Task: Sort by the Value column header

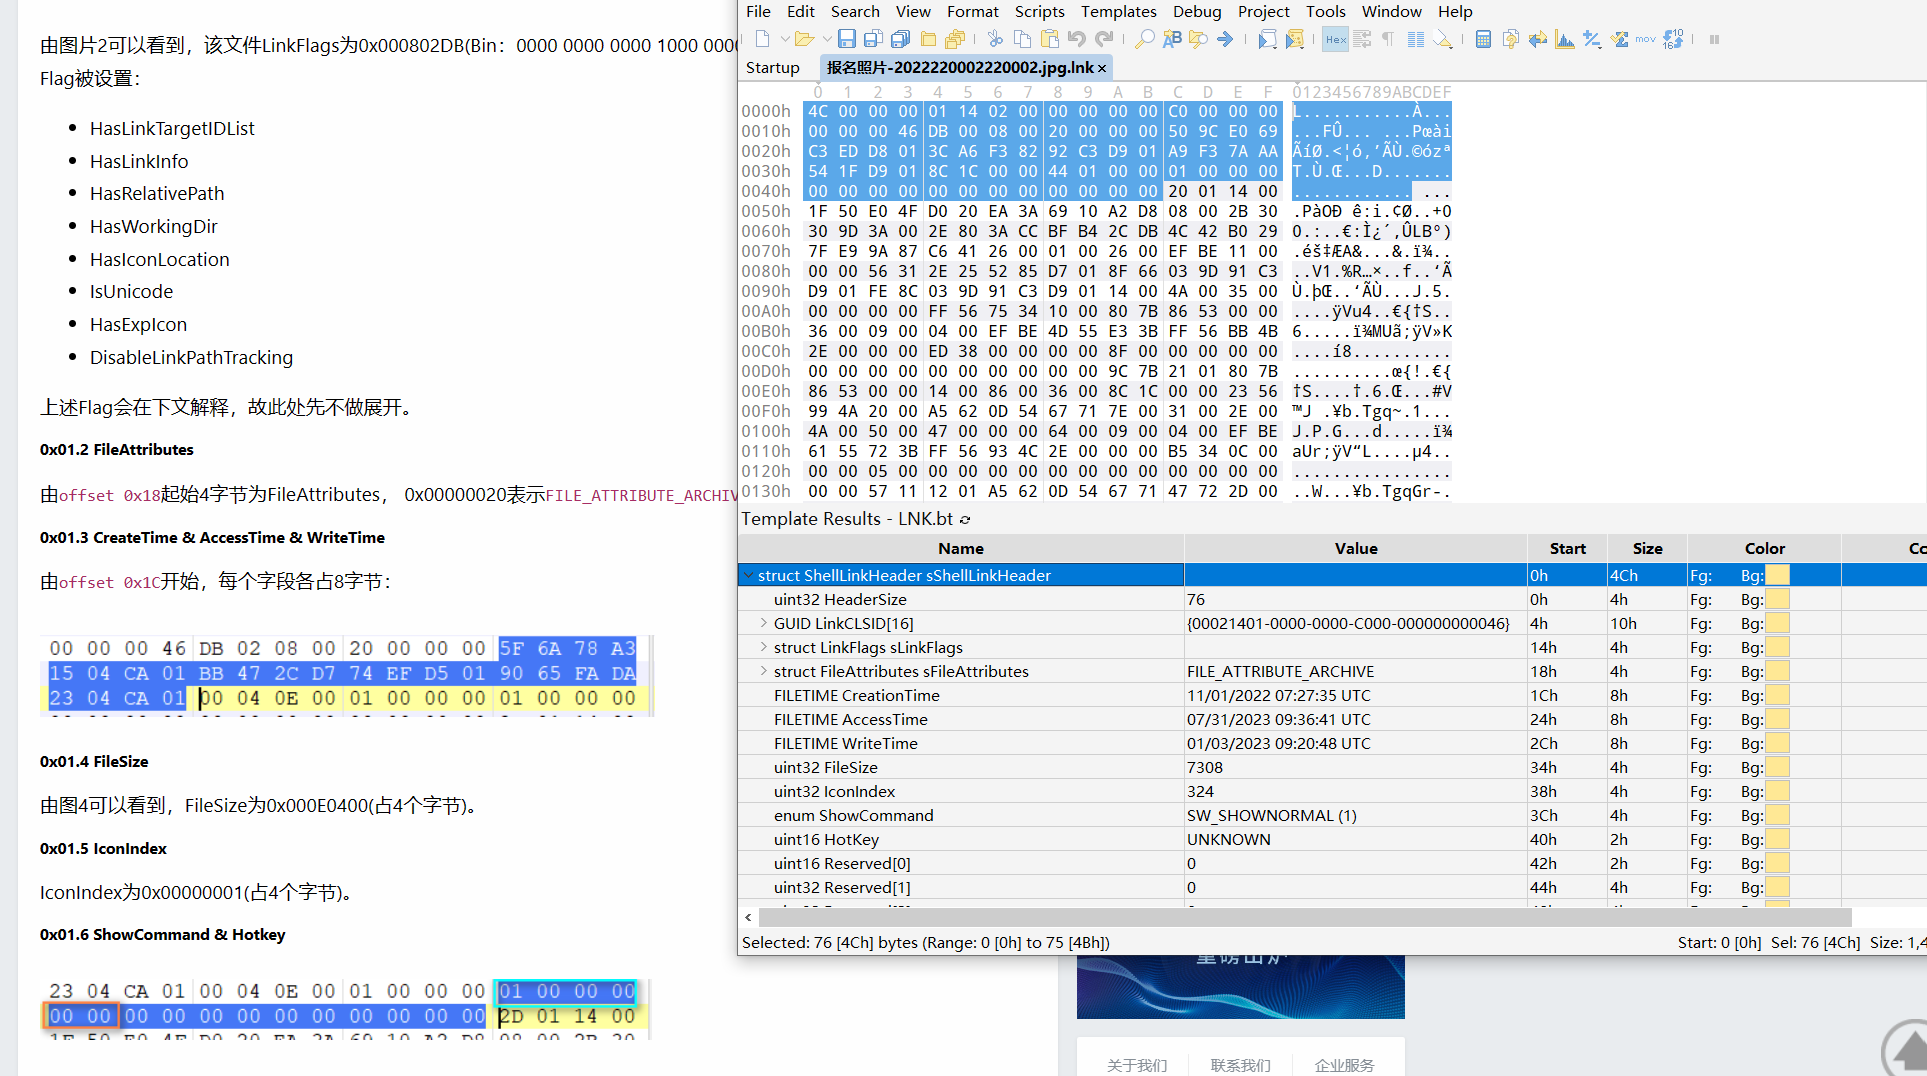Action: coord(1356,548)
